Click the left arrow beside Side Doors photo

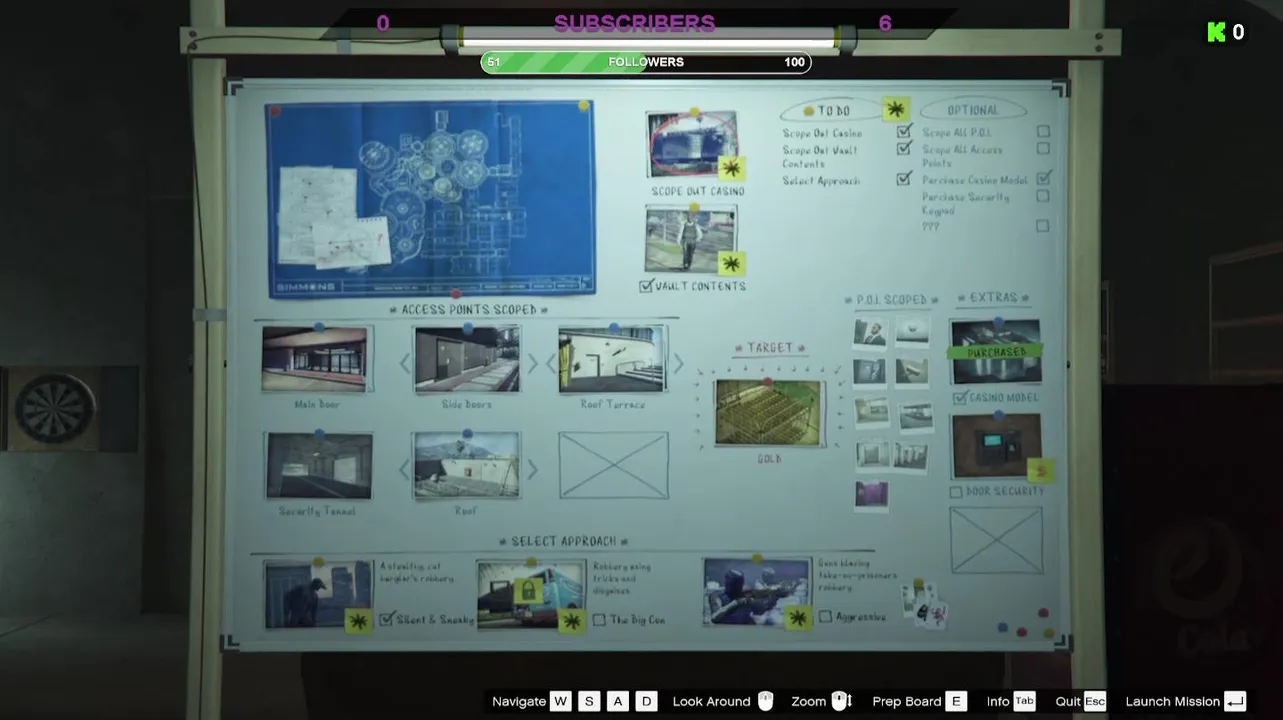click(405, 363)
